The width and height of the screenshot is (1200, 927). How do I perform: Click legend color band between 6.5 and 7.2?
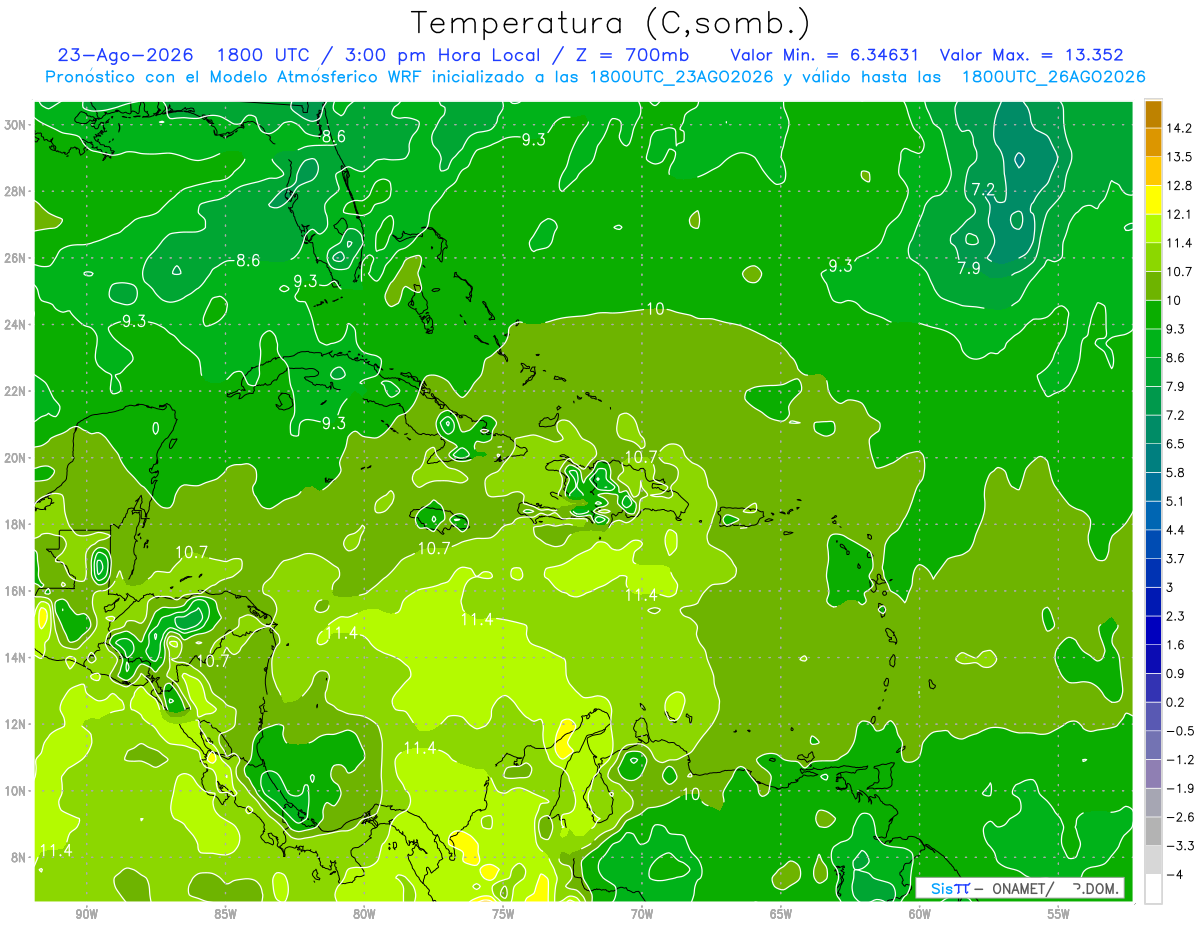(x=1153, y=429)
